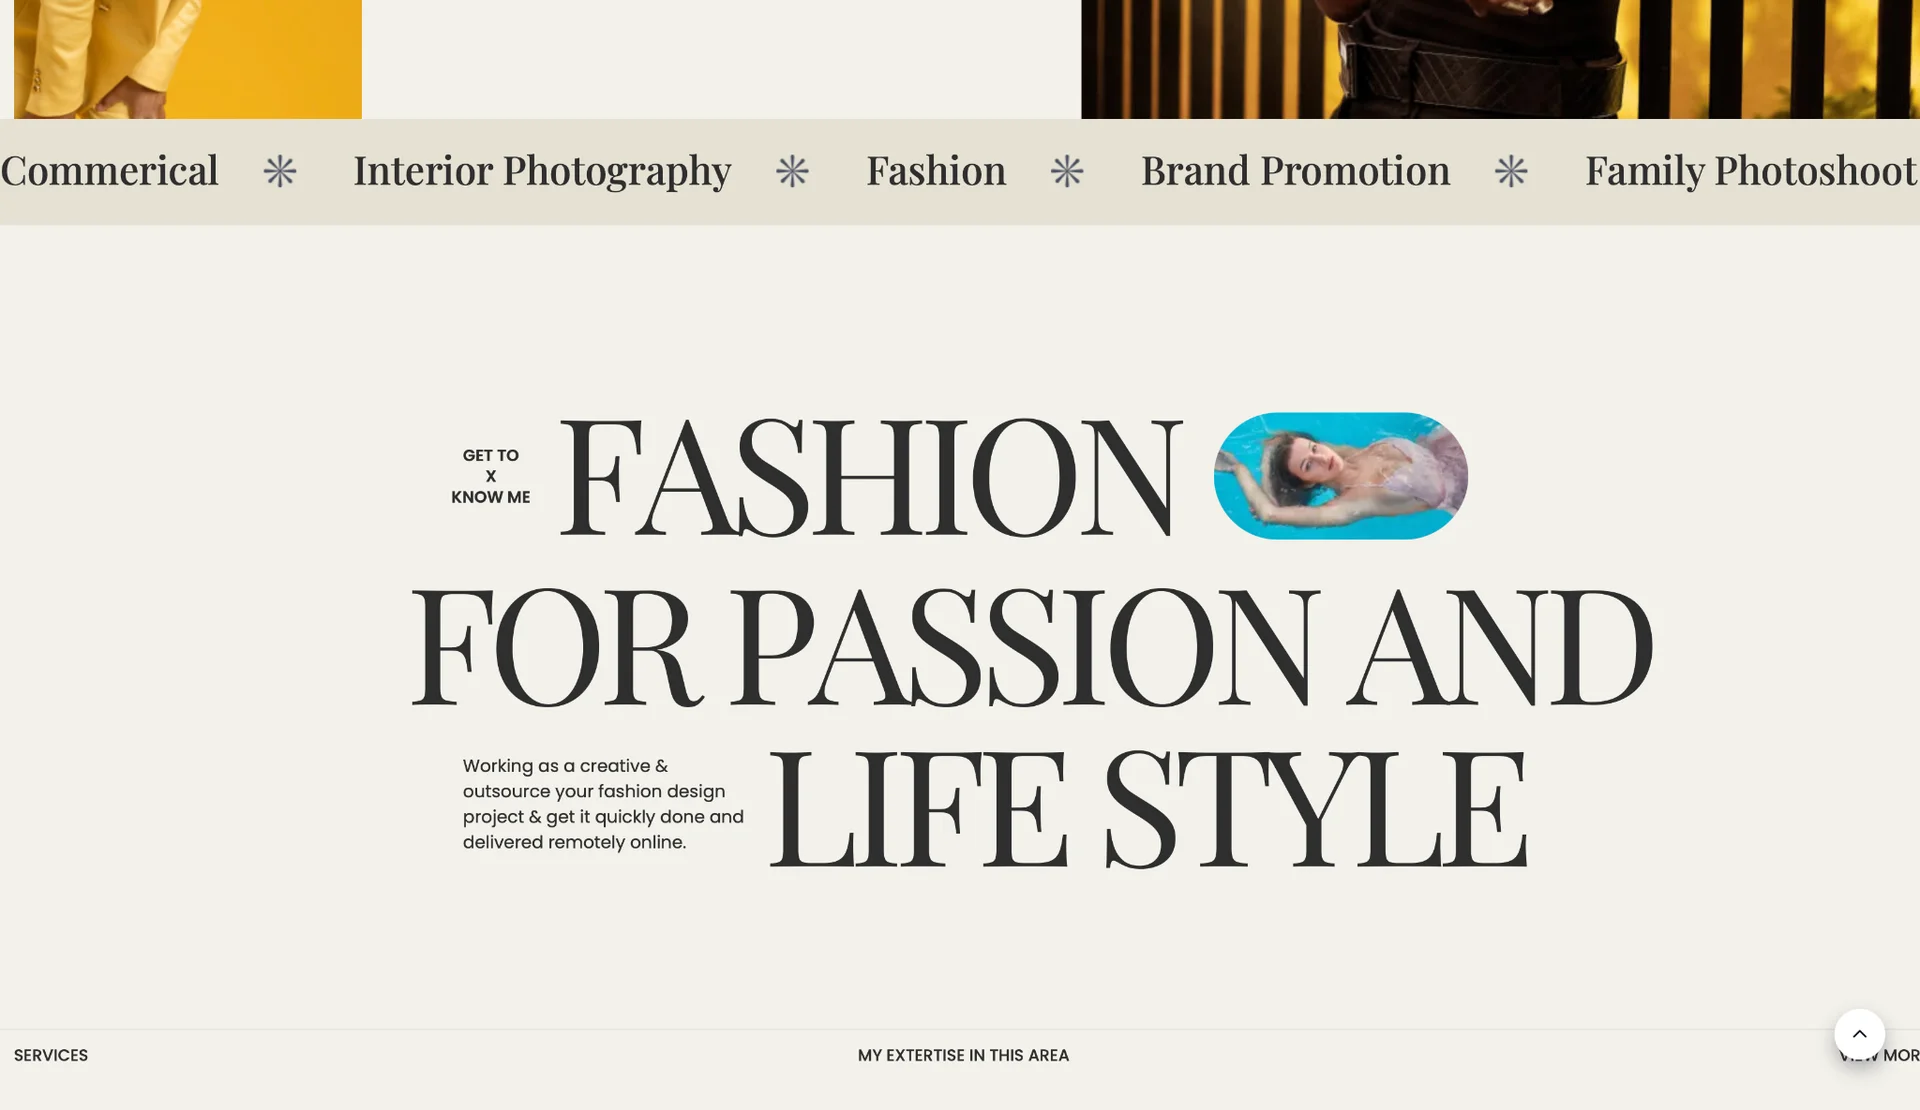This screenshot has width=1920, height=1110.
Task: Select Commerical in the scrolling banner
Action: (109, 171)
